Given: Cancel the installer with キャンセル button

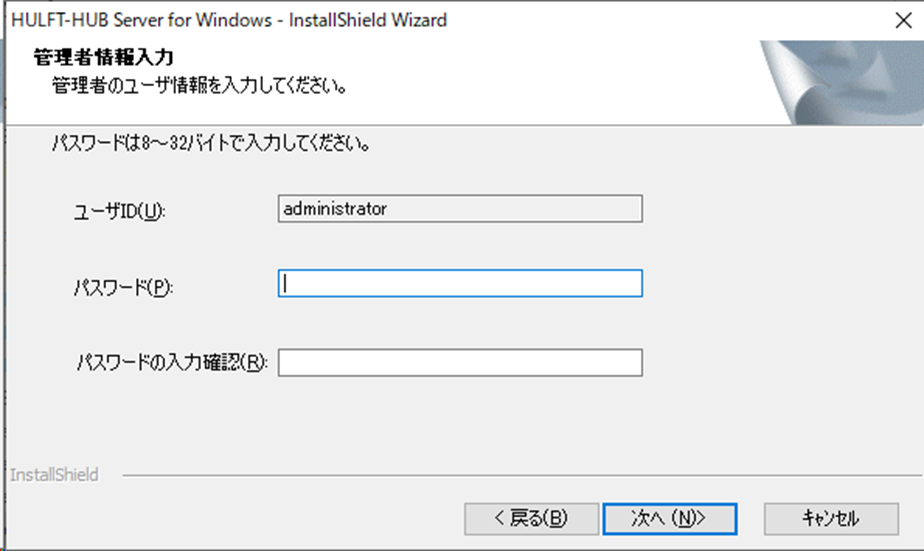Looking at the screenshot, I should point(831,519).
